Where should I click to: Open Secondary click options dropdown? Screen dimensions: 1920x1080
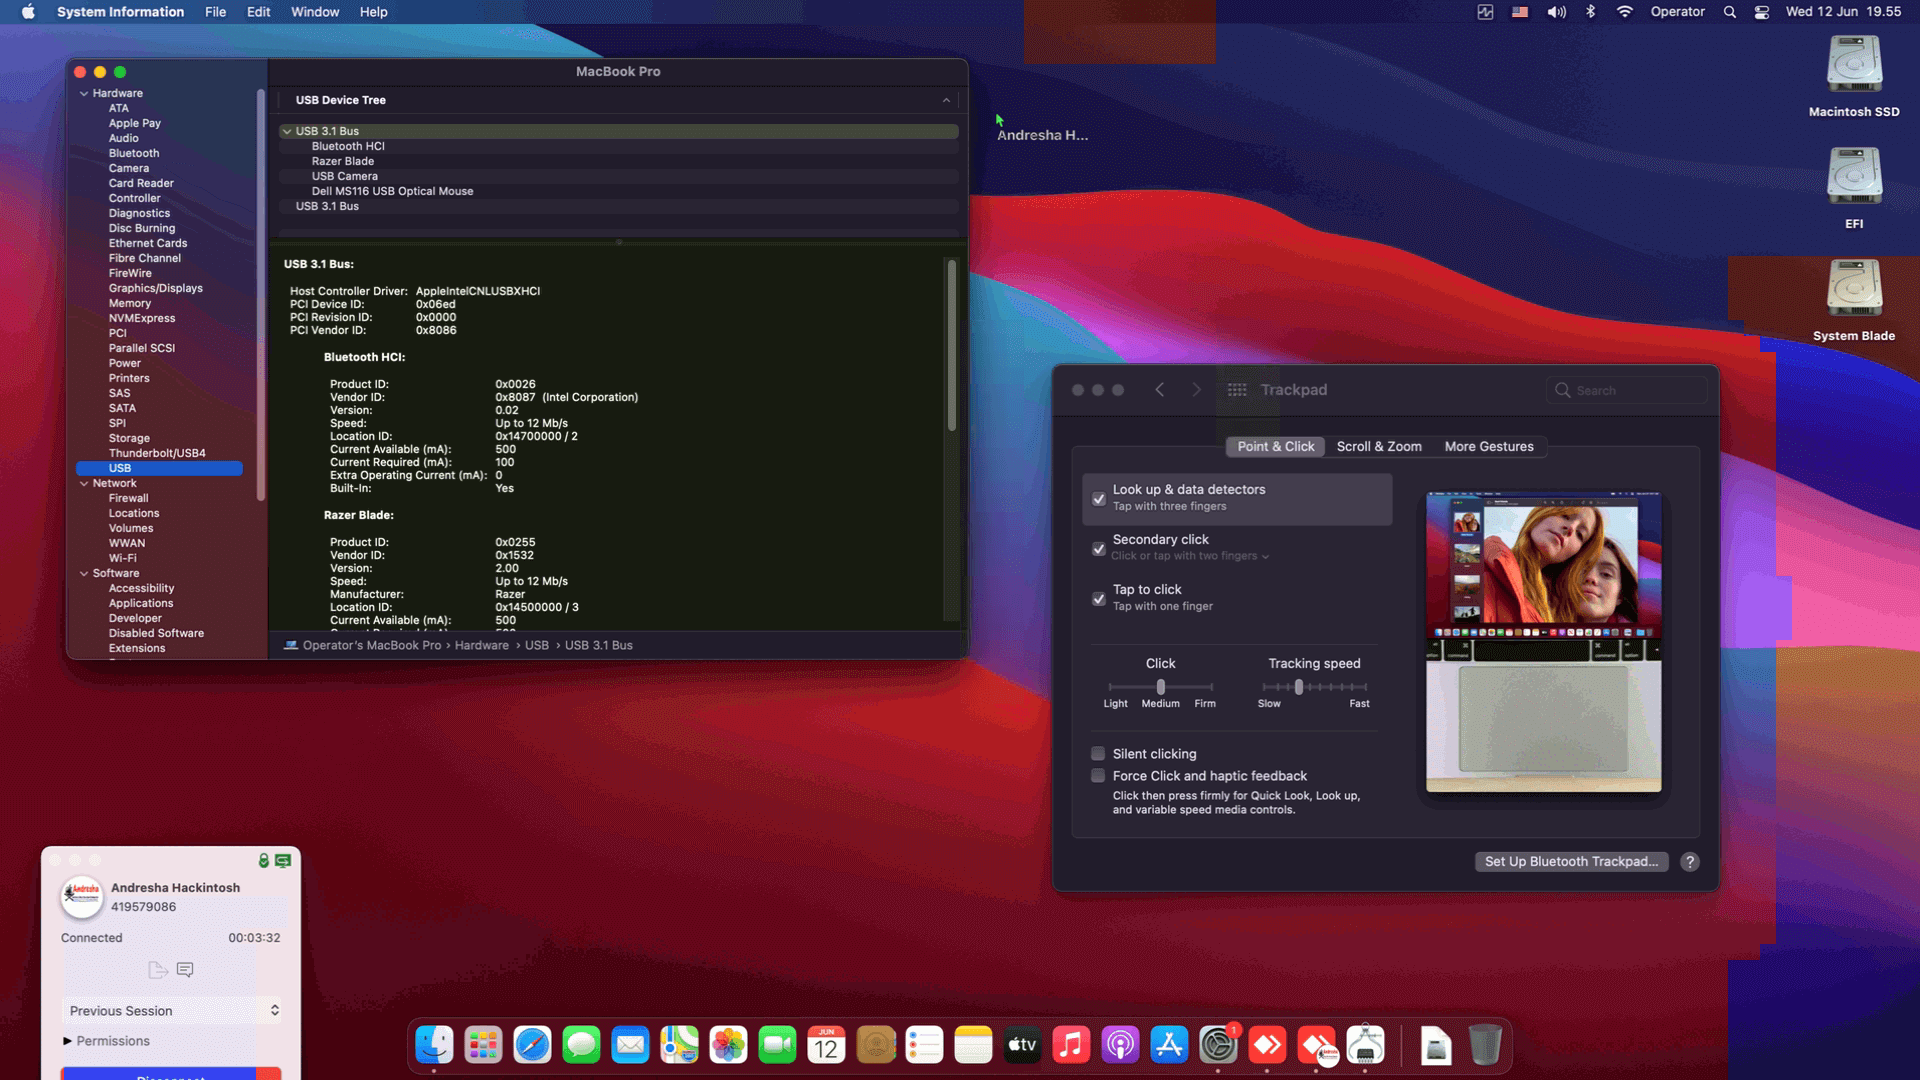(x=1189, y=556)
